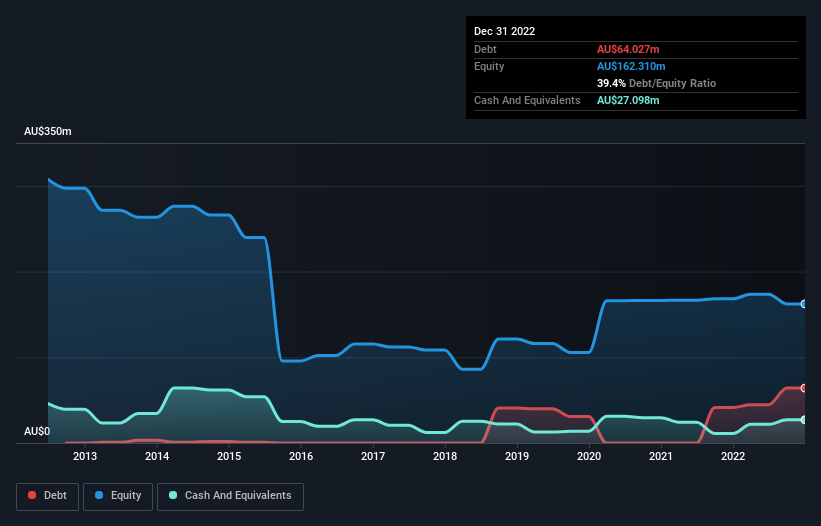Viewport: 821px width, 526px height.
Task: Click the 2021 x-axis label
Action: point(661,456)
